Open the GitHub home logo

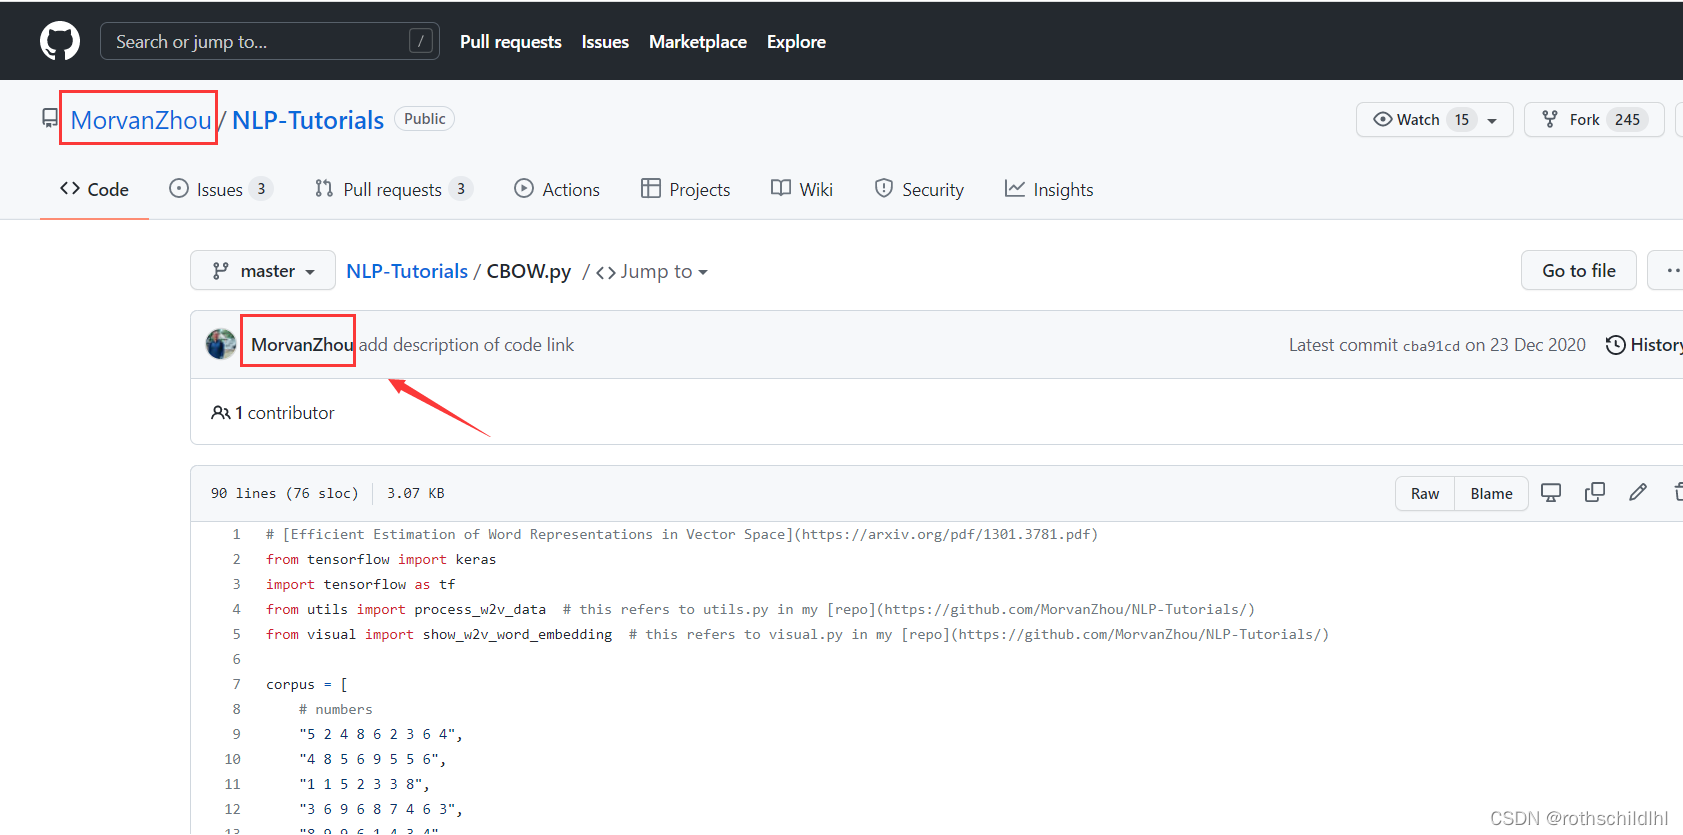tap(60, 41)
